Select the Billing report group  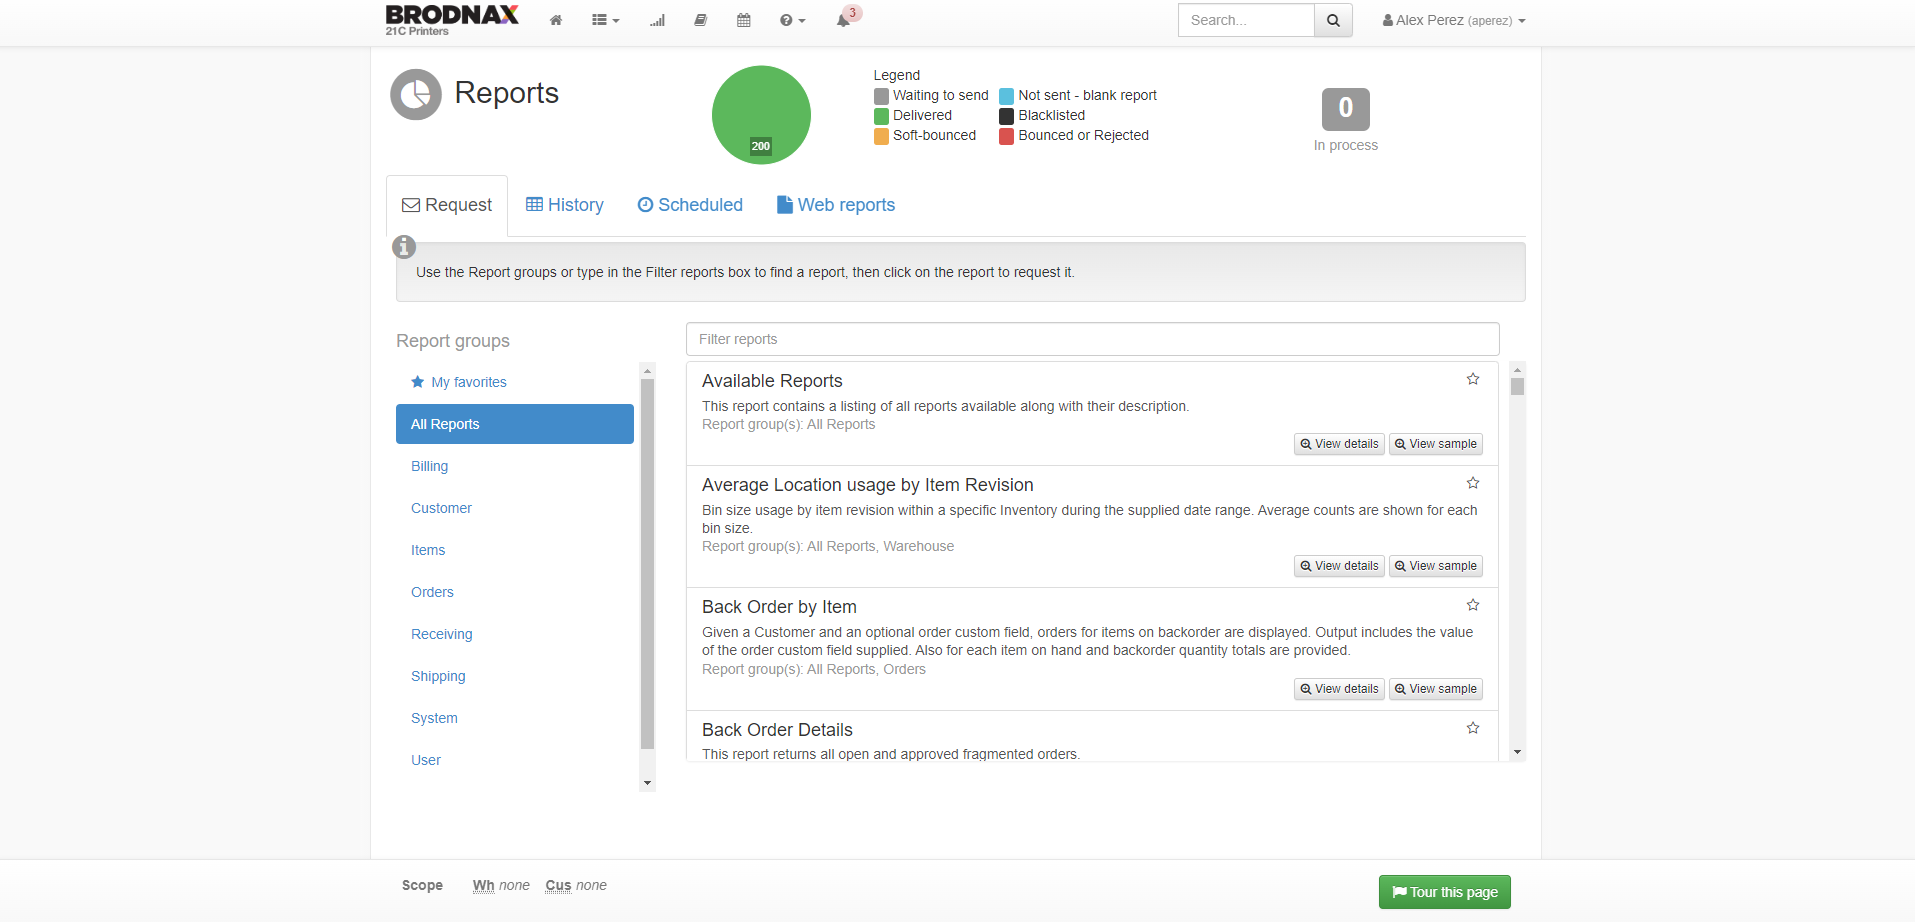click(430, 466)
